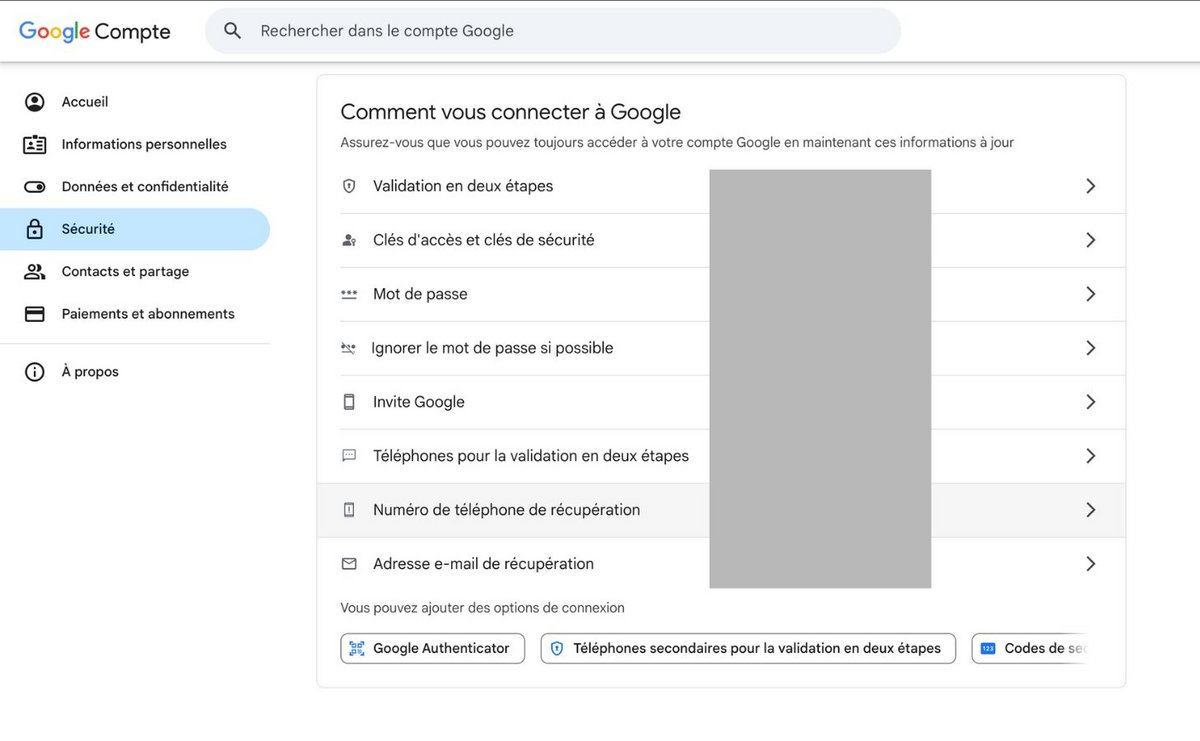Open Numéro de téléphone de récupération chevron

(1091, 510)
